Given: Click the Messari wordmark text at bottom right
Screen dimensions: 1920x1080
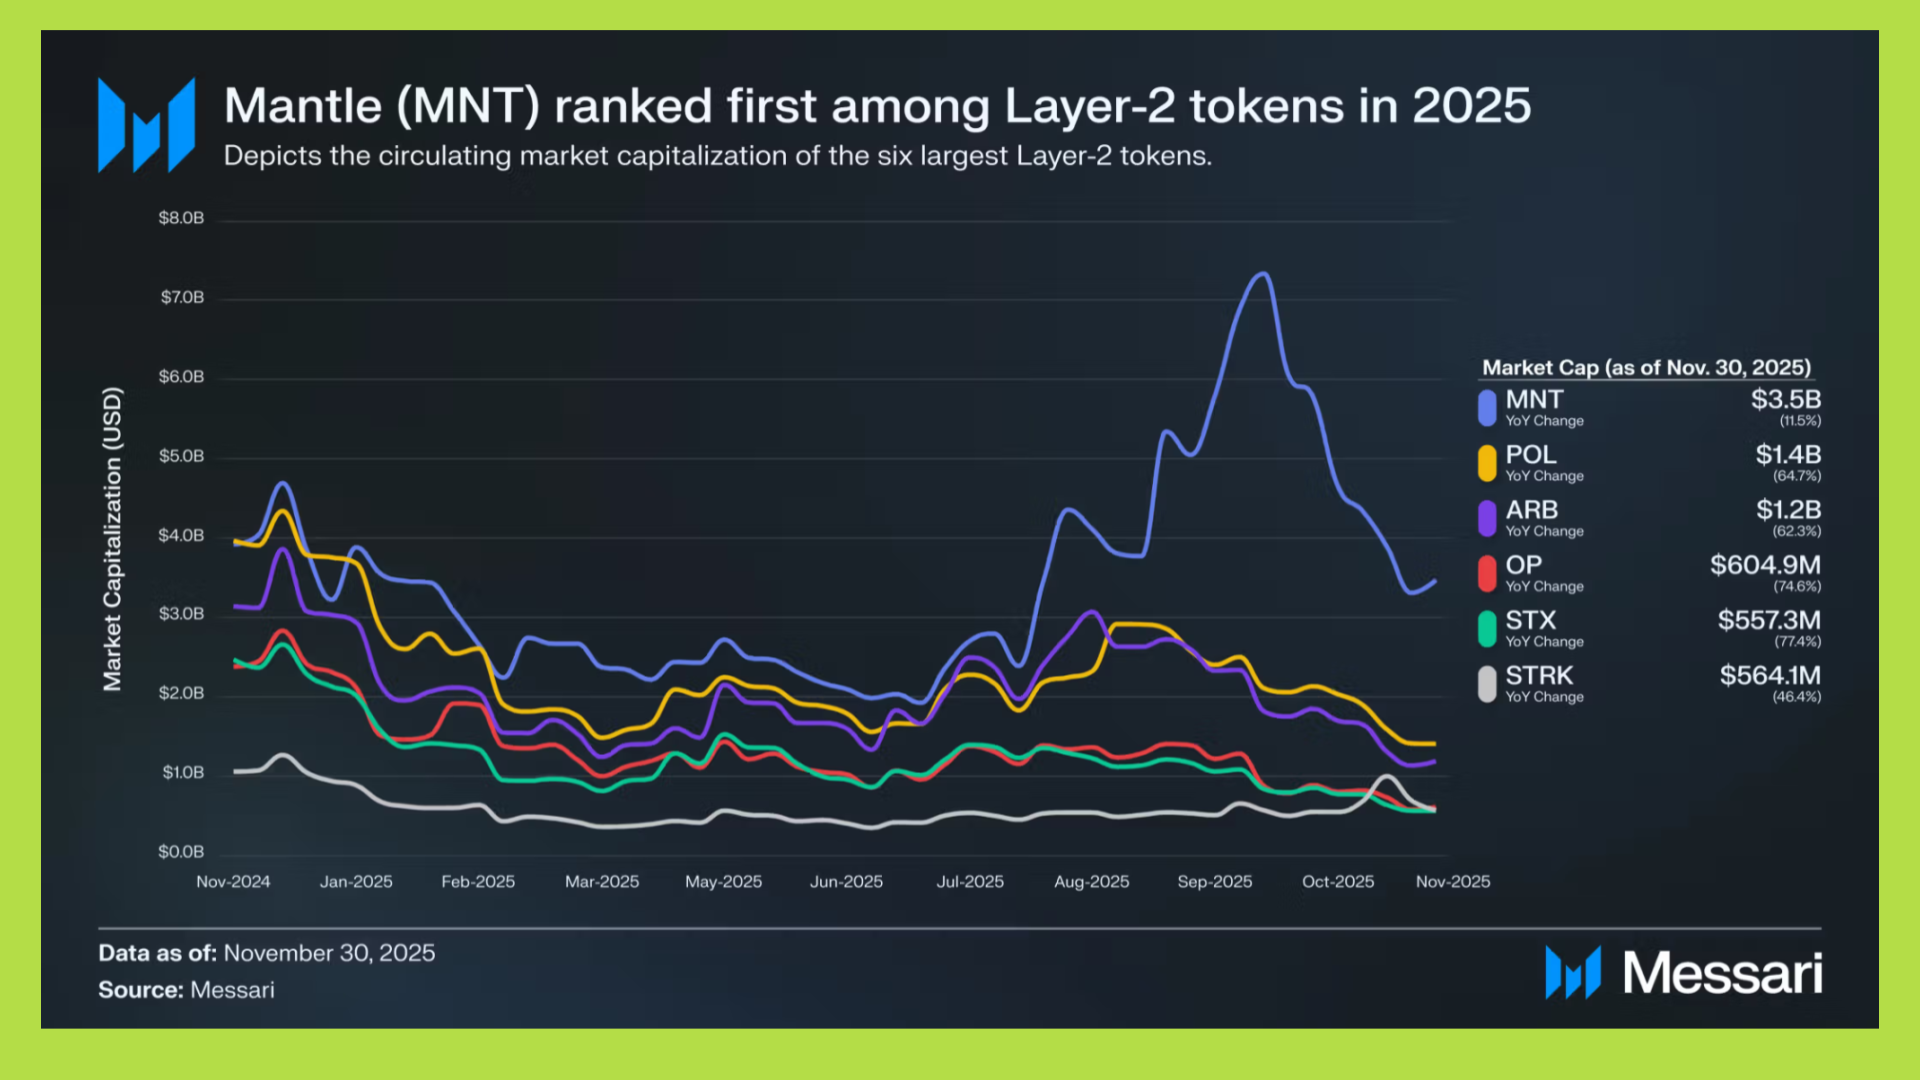Looking at the screenshot, I should coord(1722,973).
